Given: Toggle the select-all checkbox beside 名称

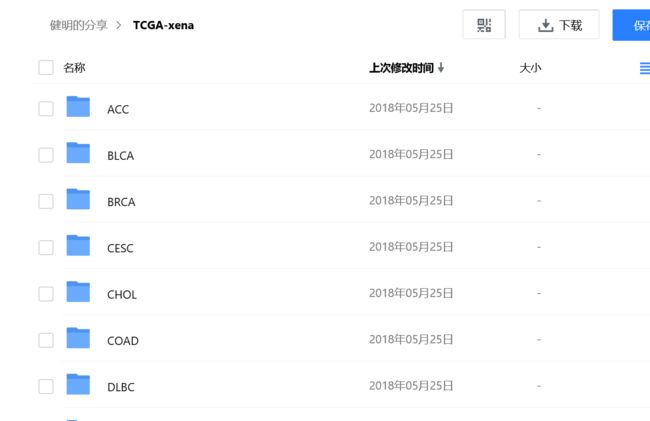Looking at the screenshot, I should click(46, 68).
